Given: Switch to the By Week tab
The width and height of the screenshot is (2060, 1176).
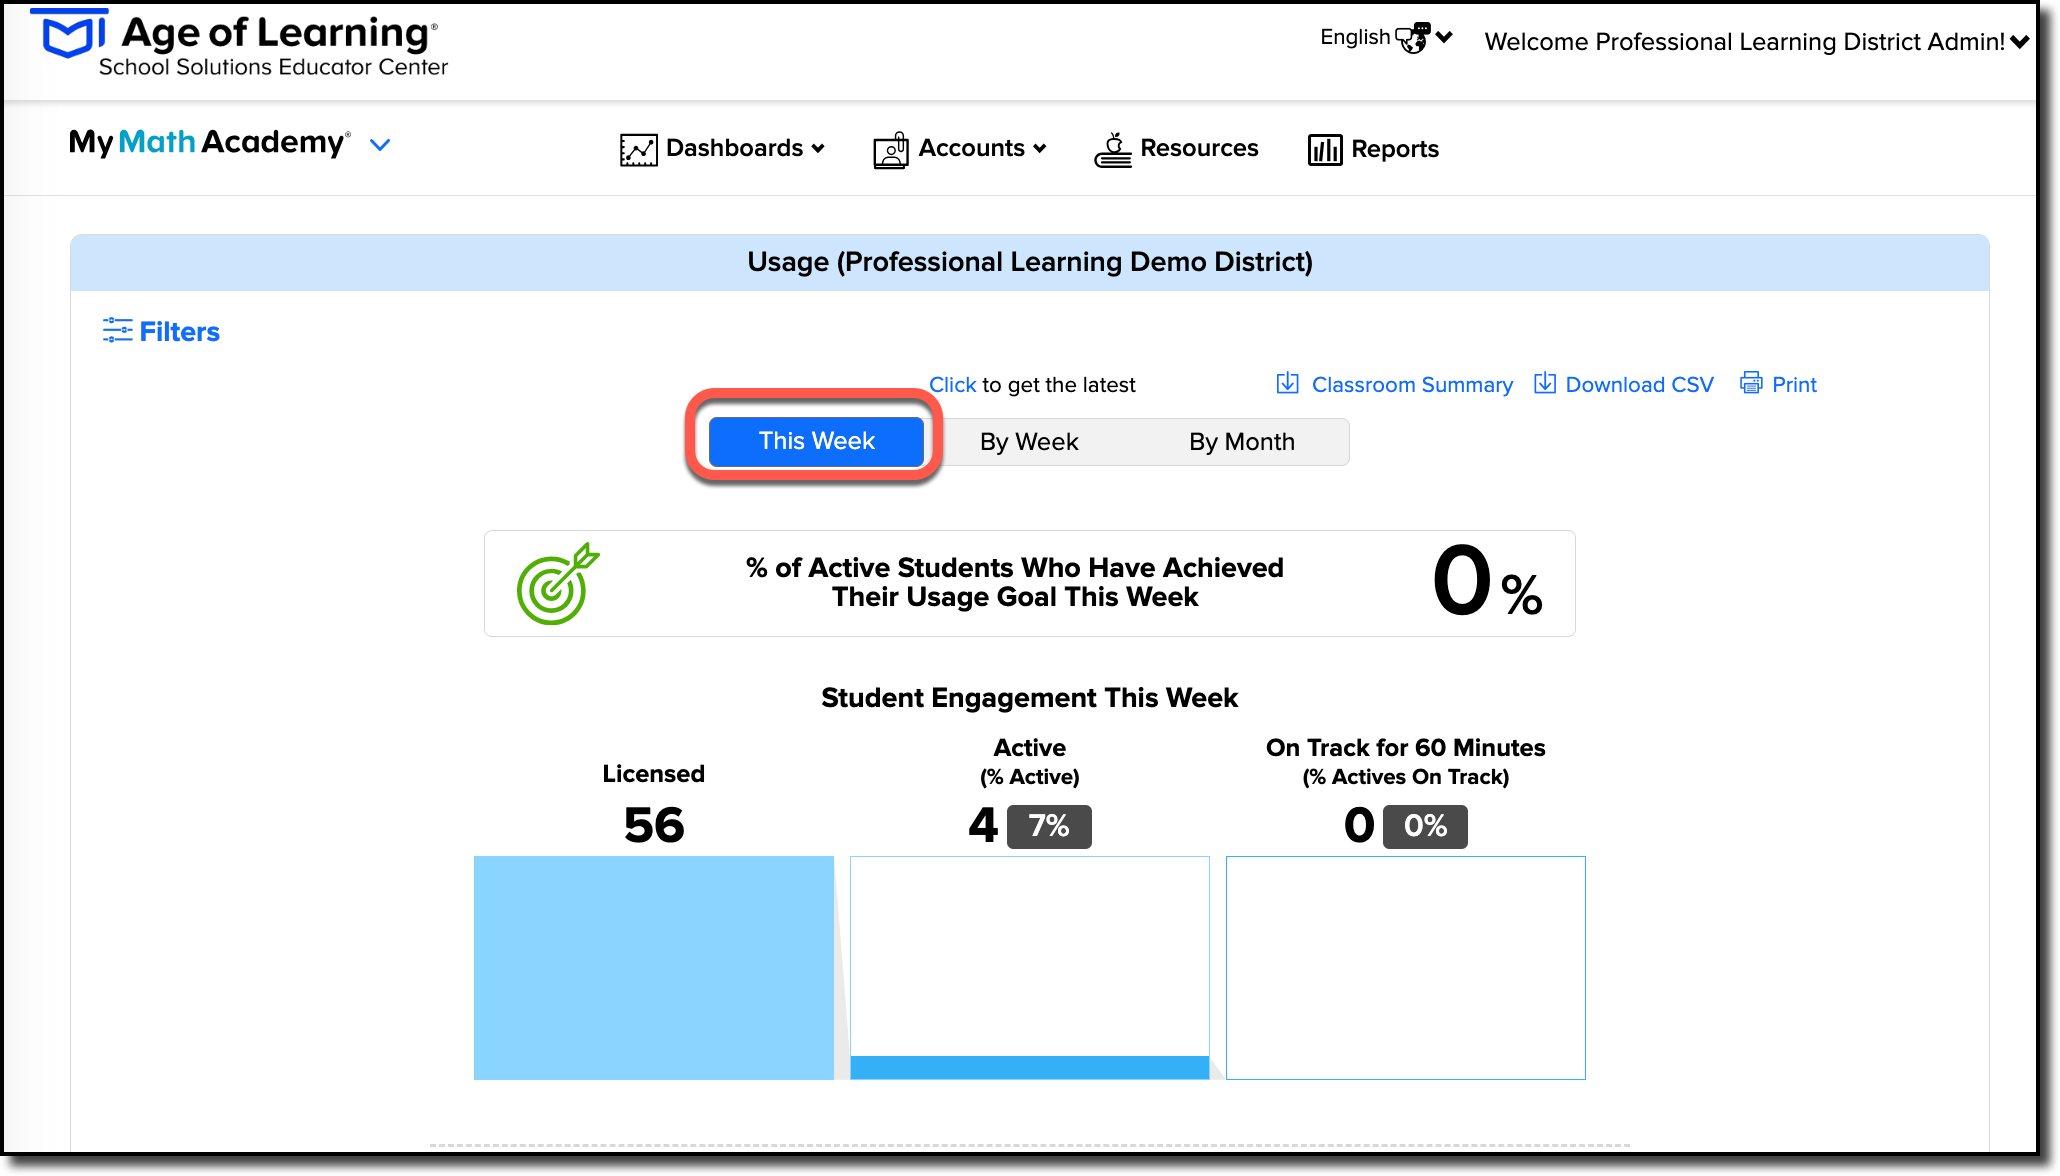Looking at the screenshot, I should click(1029, 442).
